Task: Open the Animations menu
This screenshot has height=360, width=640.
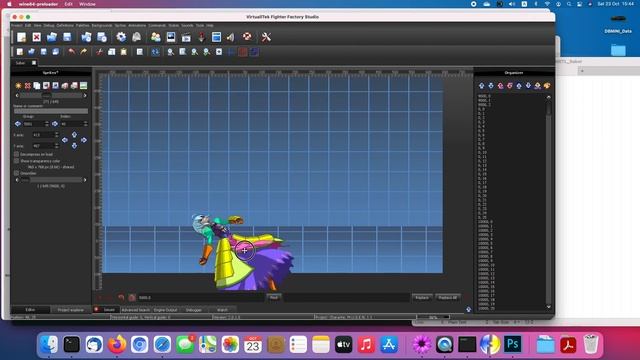Action: click(x=137, y=25)
